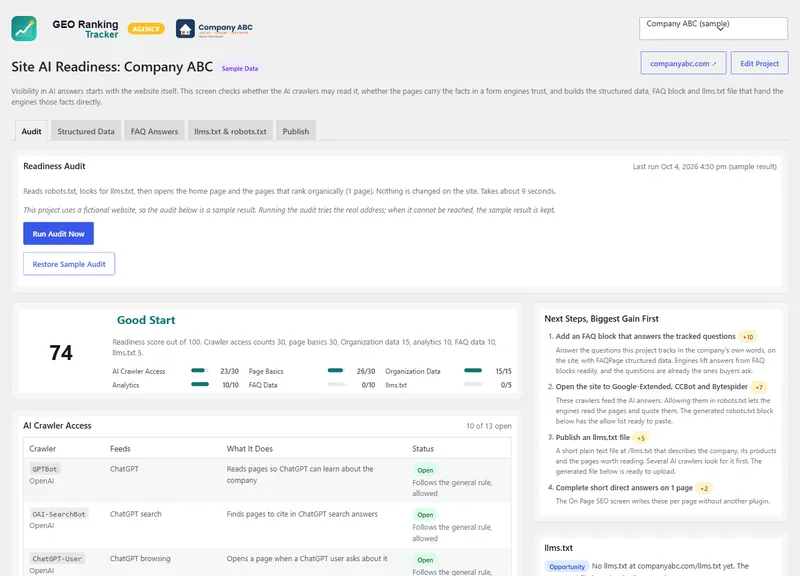The width and height of the screenshot is (800, 576).
Task: Click the Crawler column header
Action: (42, 449)
